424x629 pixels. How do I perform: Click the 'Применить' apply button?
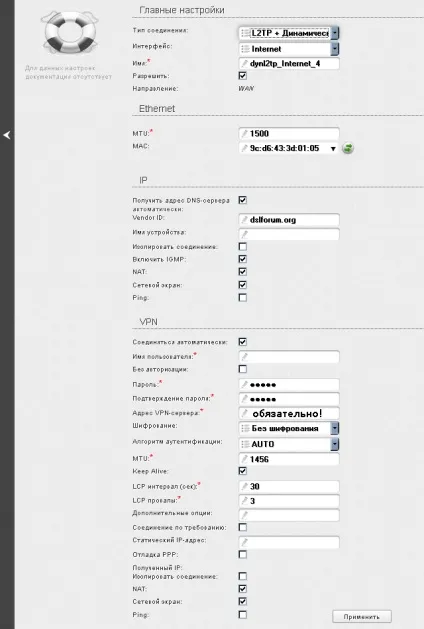click(362, 617)
